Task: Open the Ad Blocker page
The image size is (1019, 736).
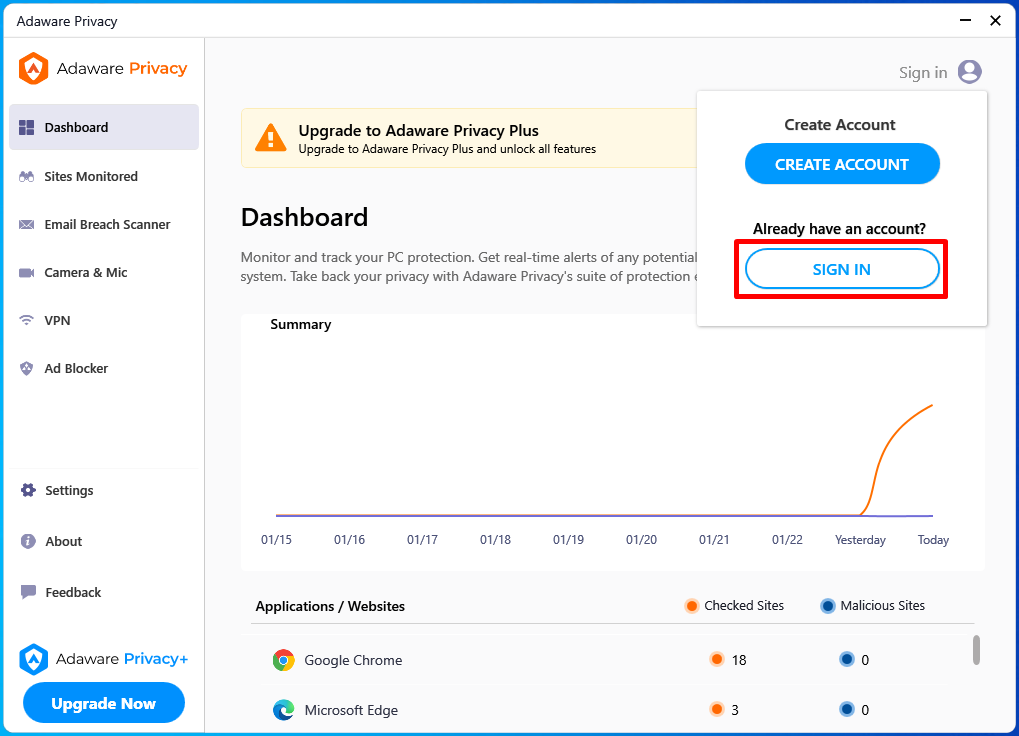Action: pos(76,368)
